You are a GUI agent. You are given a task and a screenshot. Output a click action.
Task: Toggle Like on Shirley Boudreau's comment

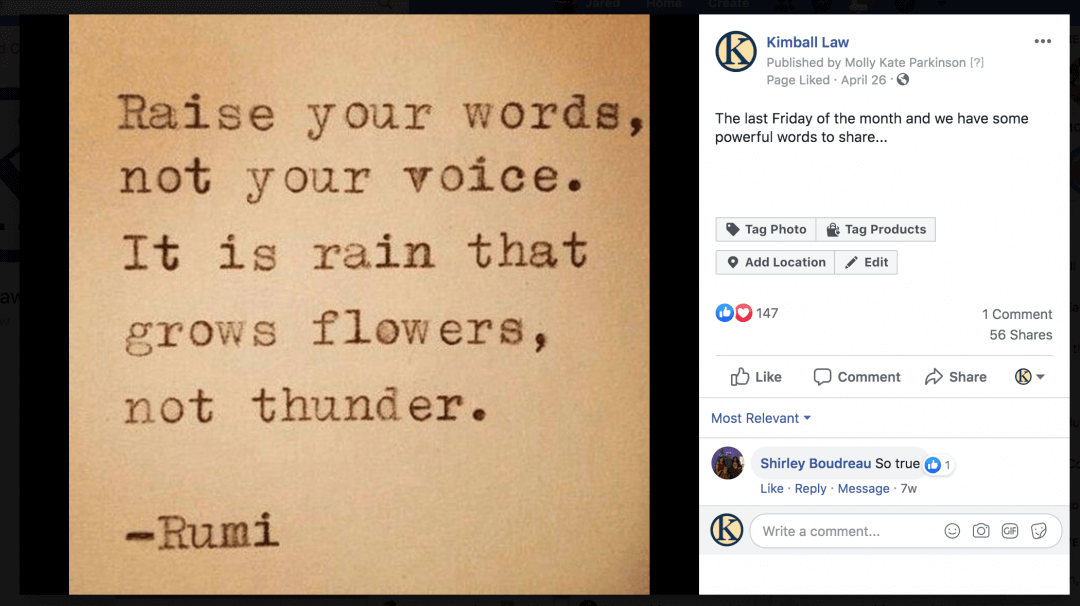pyautogui.click(x=771, y=488)
